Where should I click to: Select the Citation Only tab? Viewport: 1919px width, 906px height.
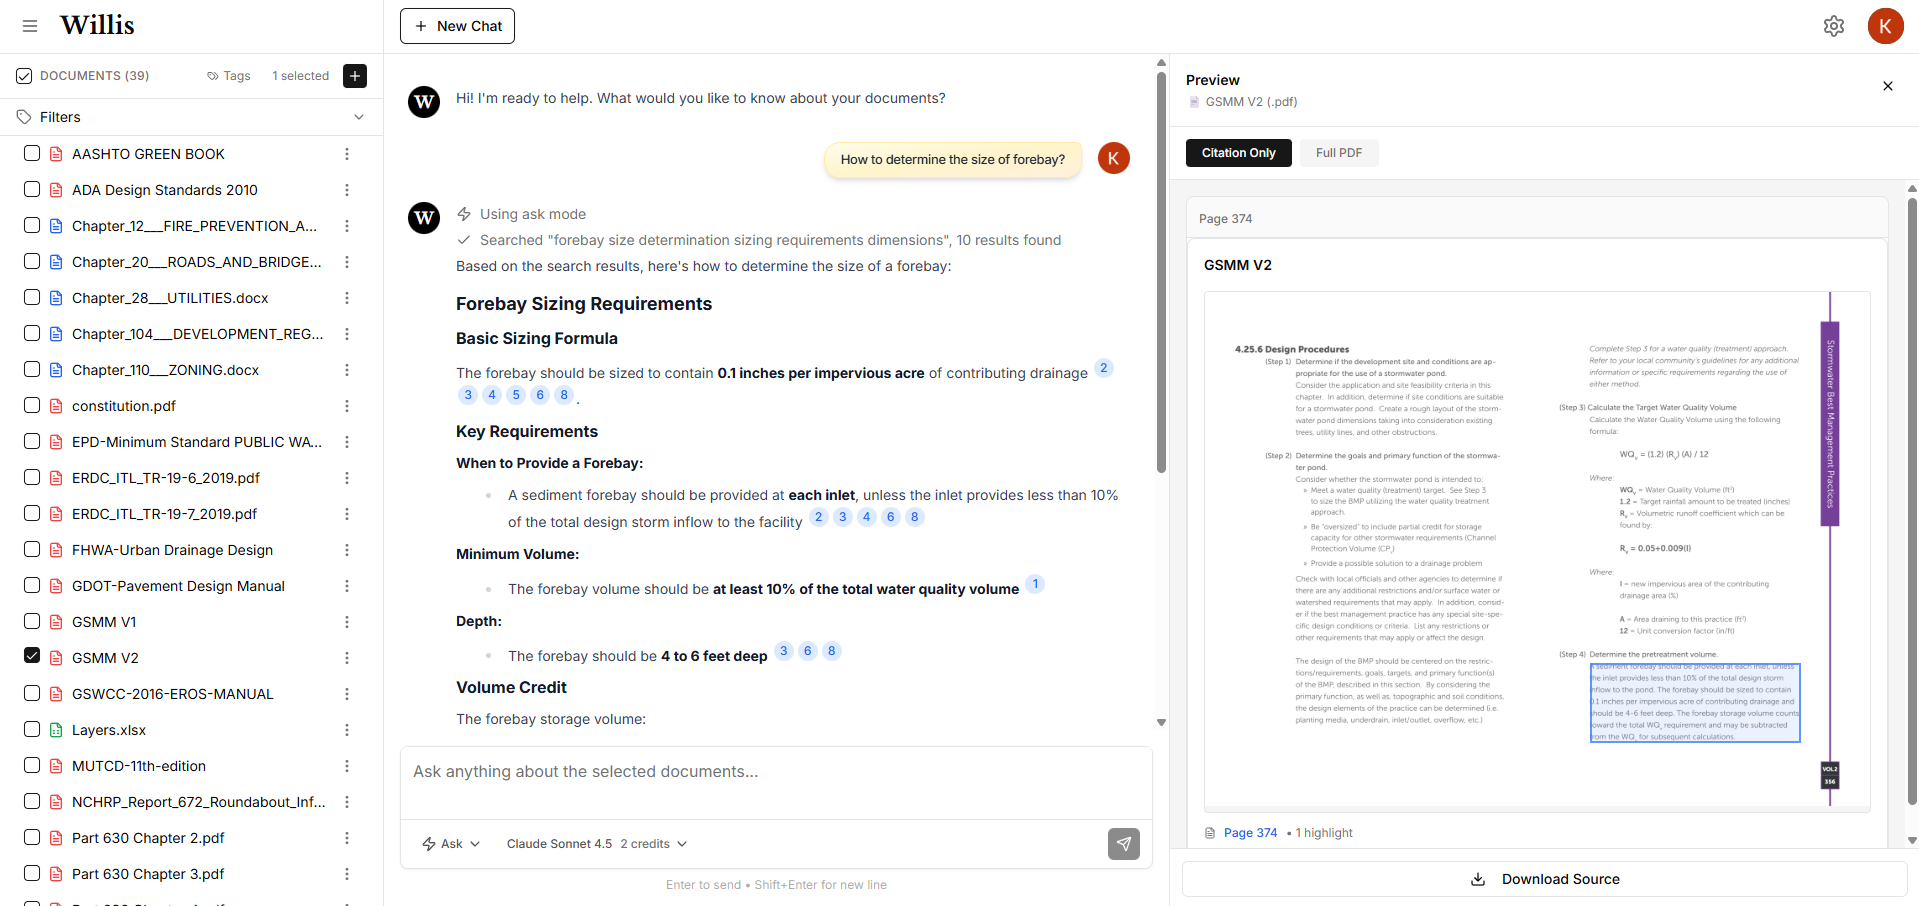pyautogui.click(x=1238, y=153)
